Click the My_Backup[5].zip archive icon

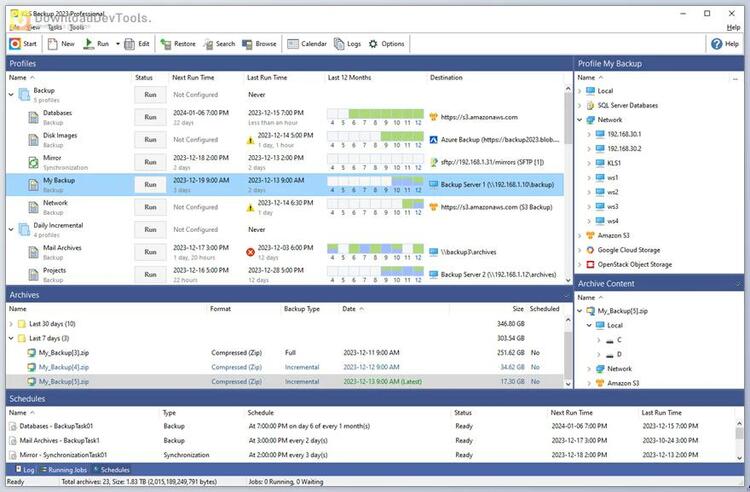31,382
